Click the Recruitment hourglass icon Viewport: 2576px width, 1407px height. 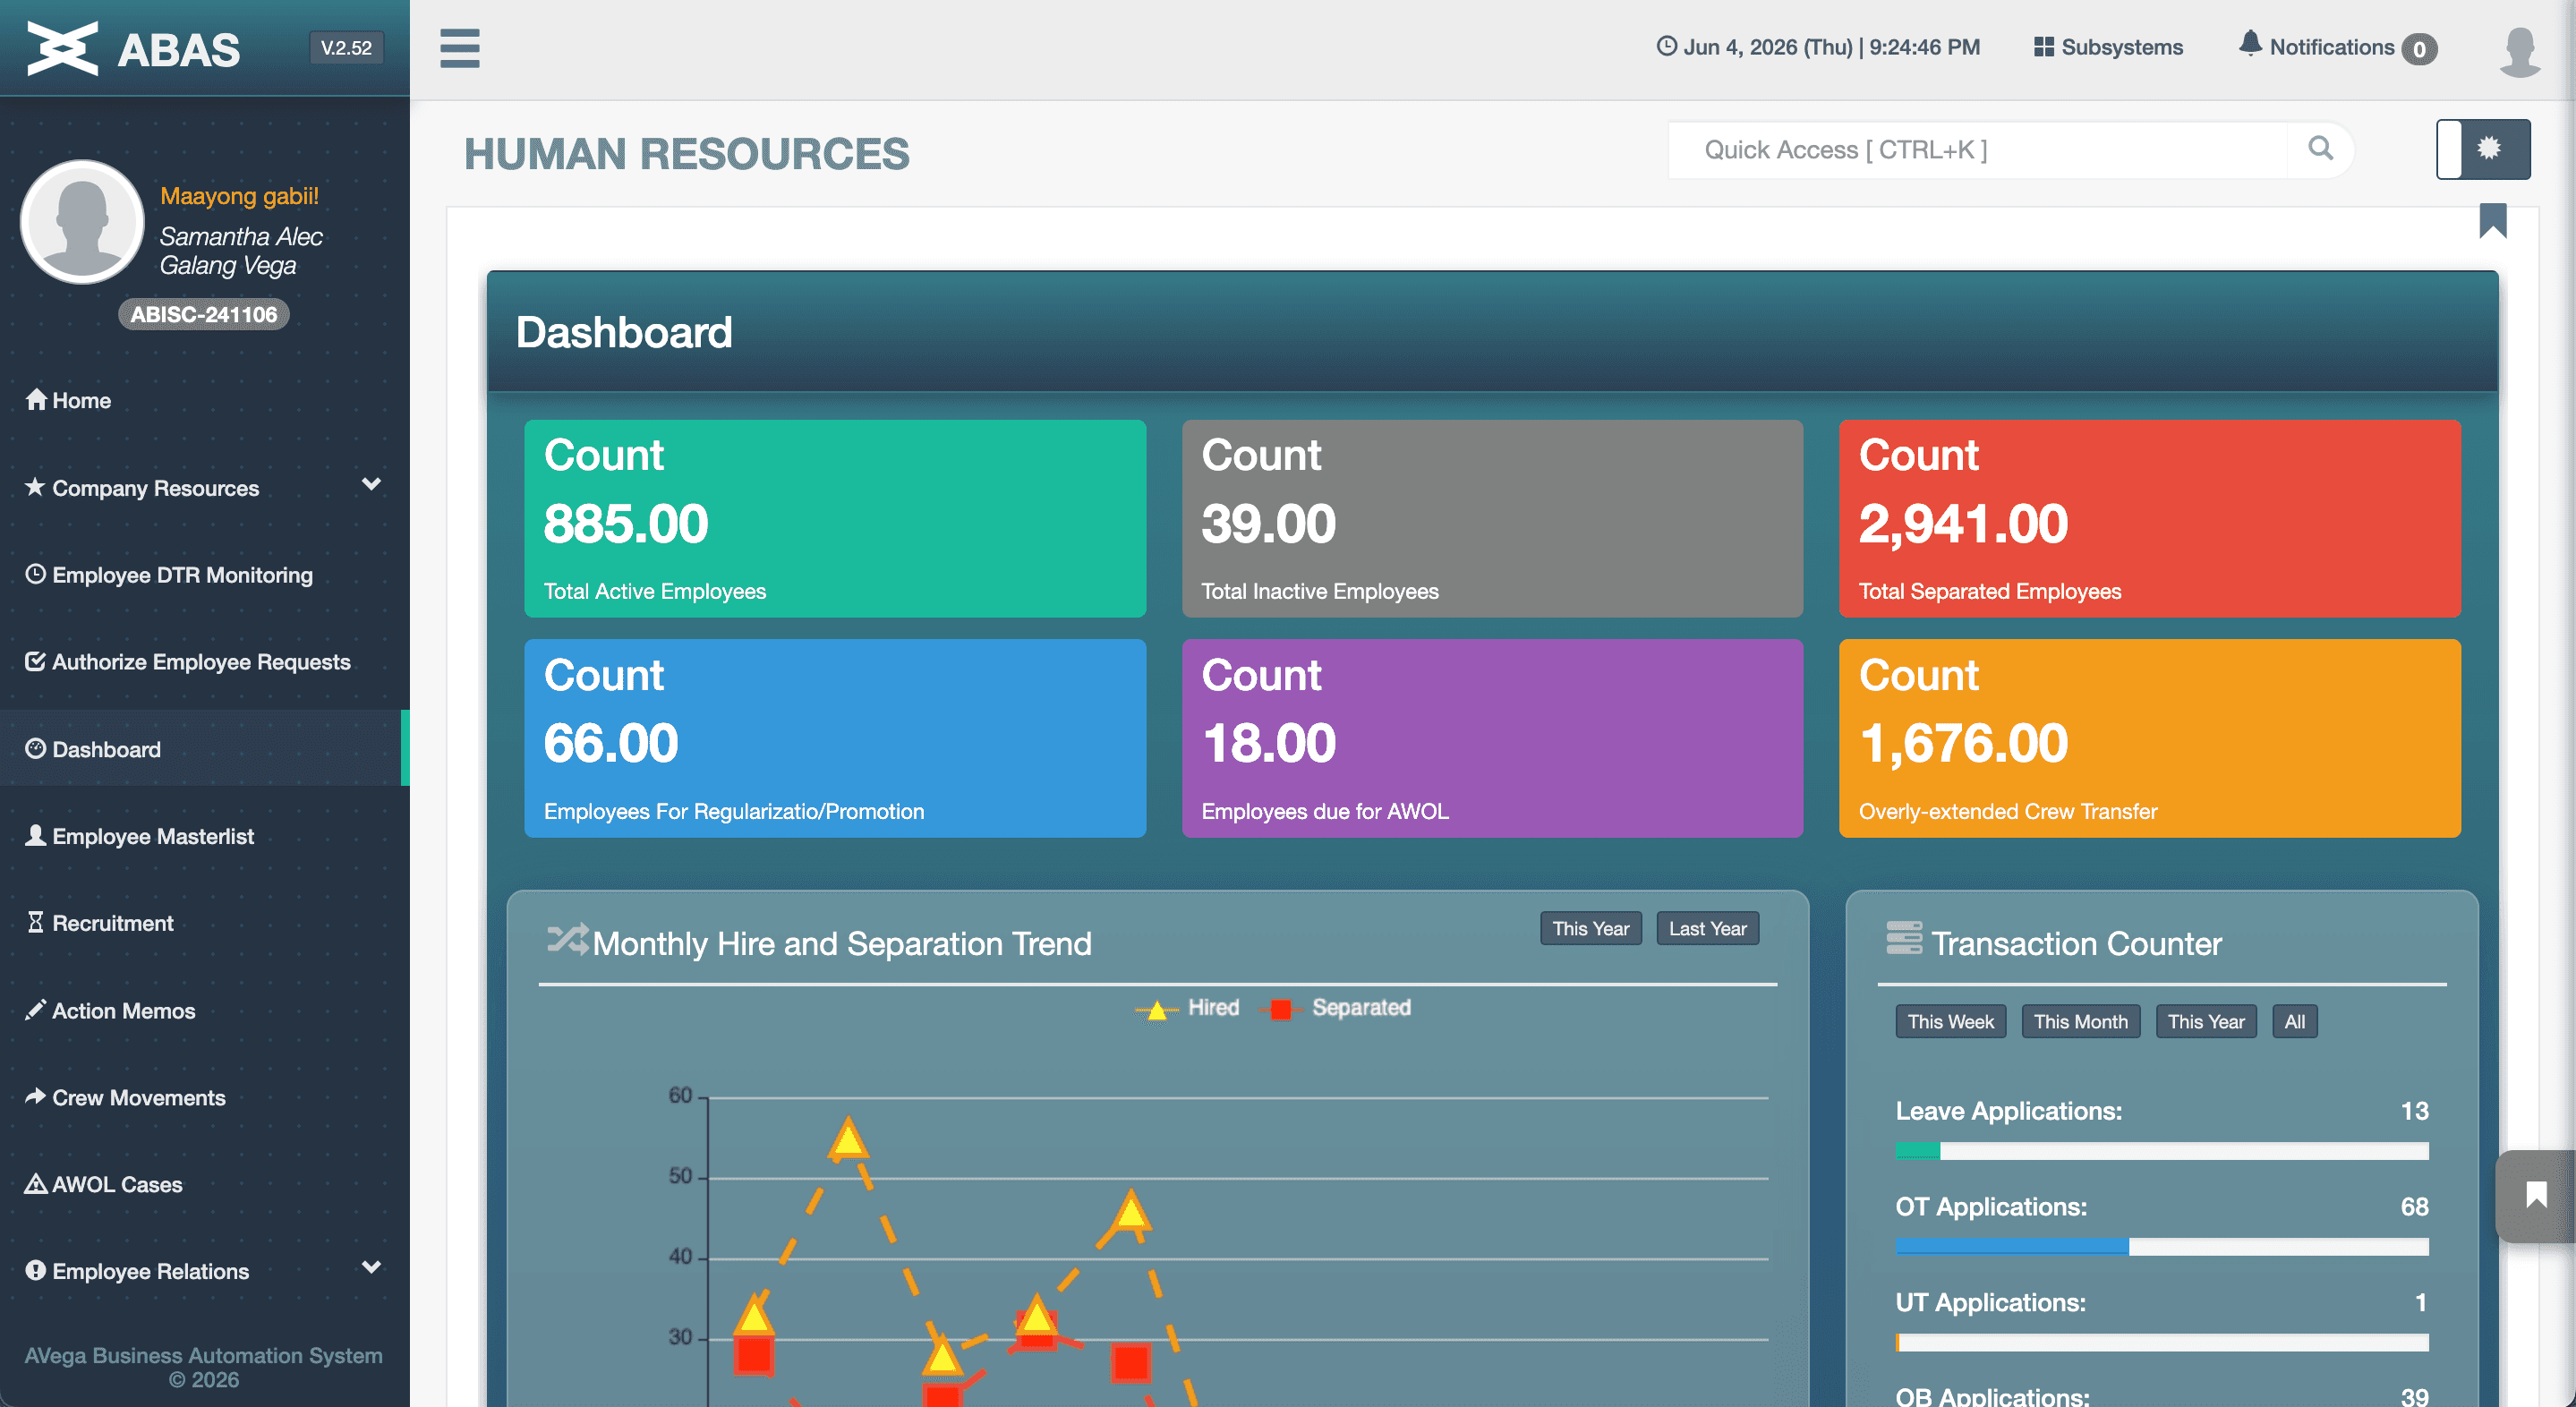35,922
